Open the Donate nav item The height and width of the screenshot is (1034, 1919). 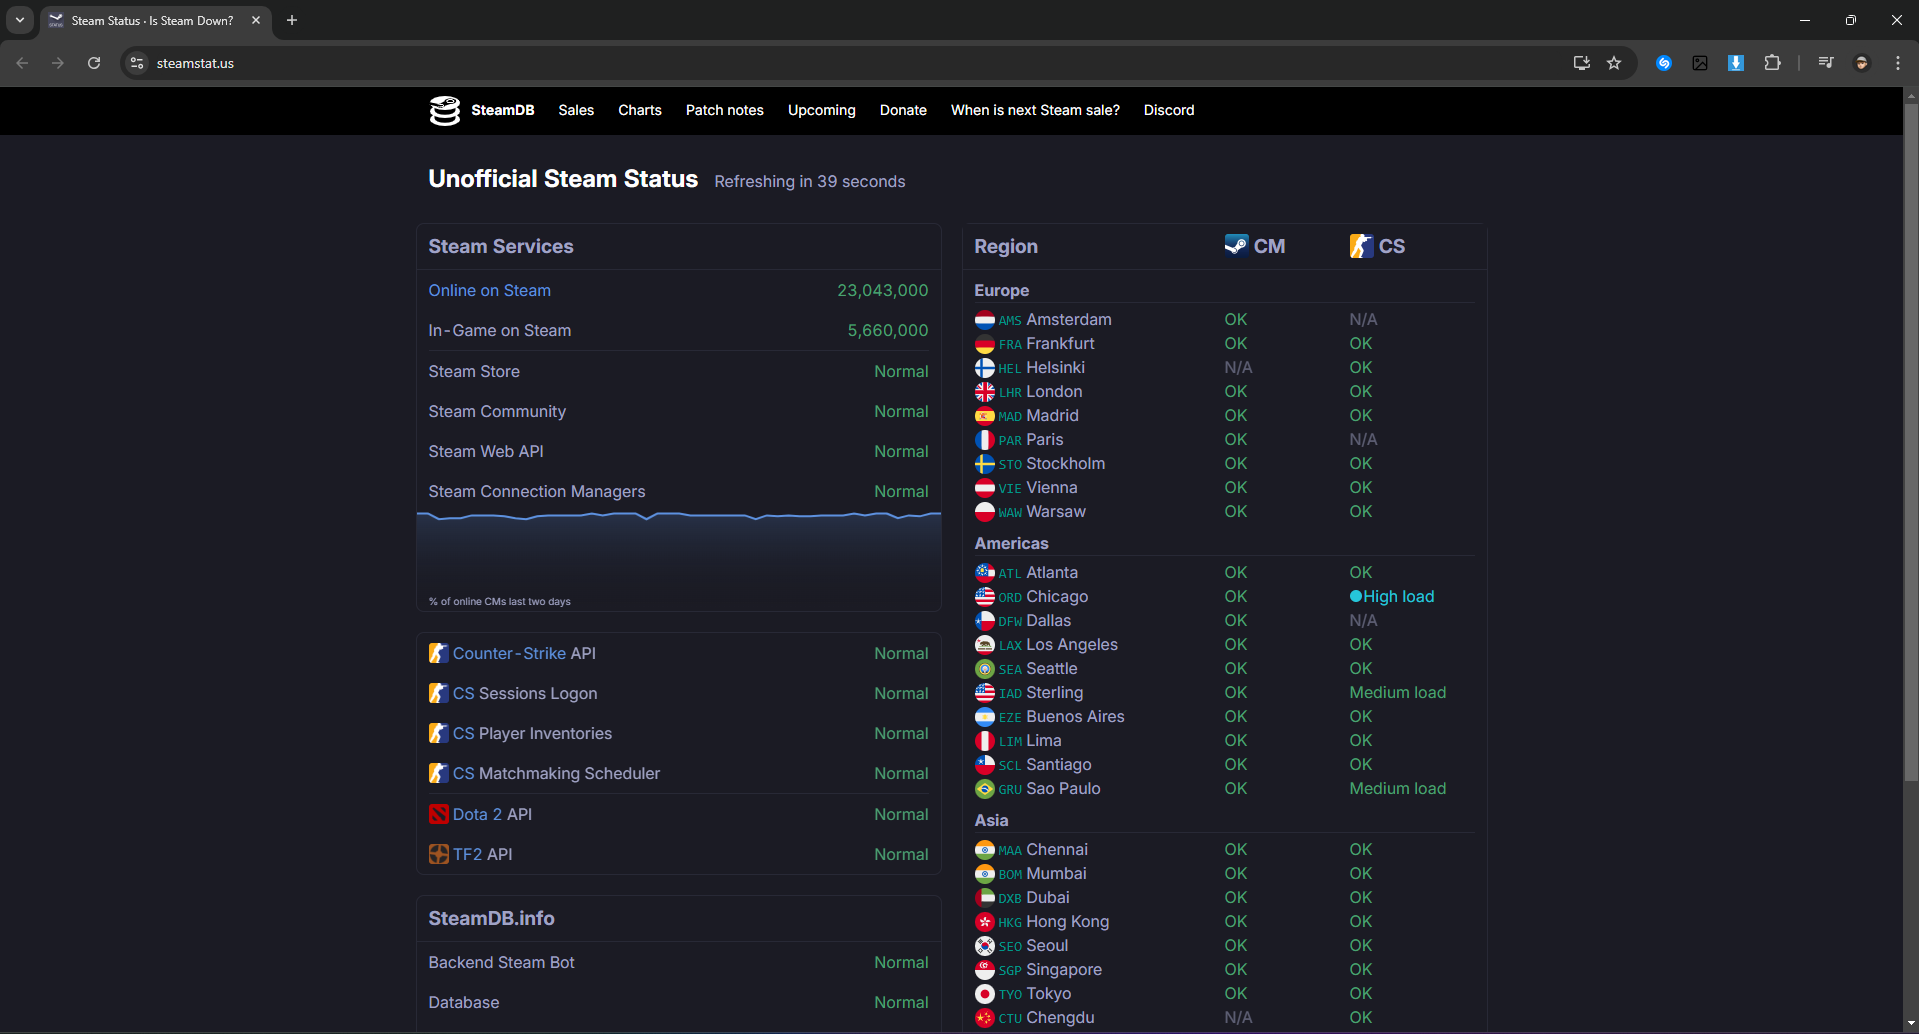click(903, 110)
